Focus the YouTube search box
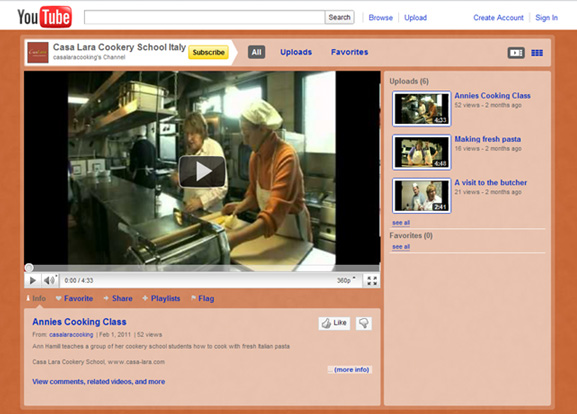577x414 pixels. coord(204,17)
